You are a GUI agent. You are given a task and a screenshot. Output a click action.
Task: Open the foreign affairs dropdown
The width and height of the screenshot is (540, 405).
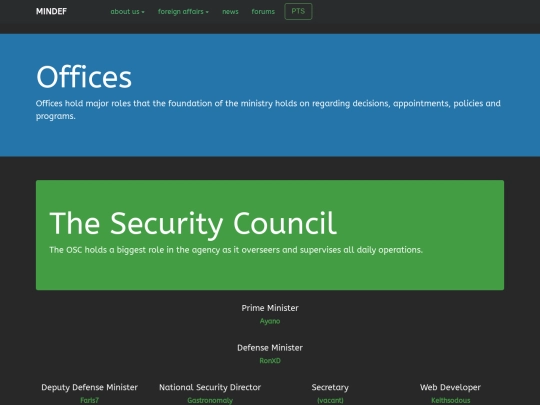183,11
